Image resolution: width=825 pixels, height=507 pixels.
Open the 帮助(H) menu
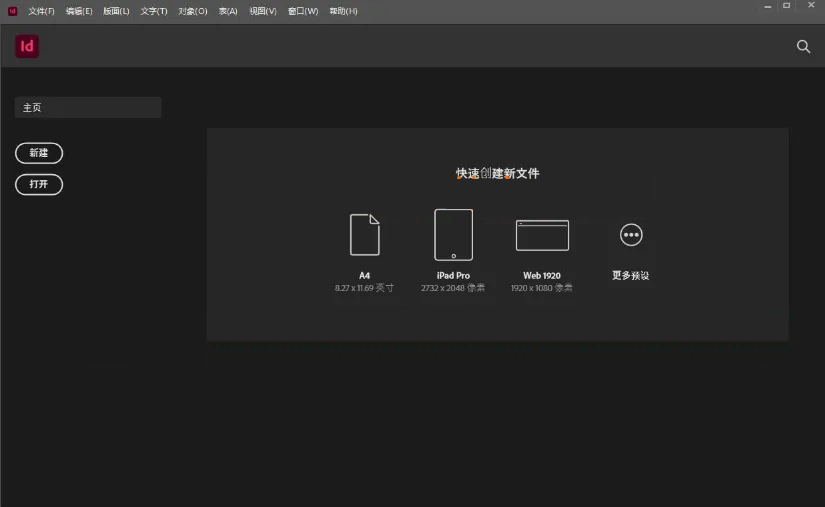pos(343,11)
